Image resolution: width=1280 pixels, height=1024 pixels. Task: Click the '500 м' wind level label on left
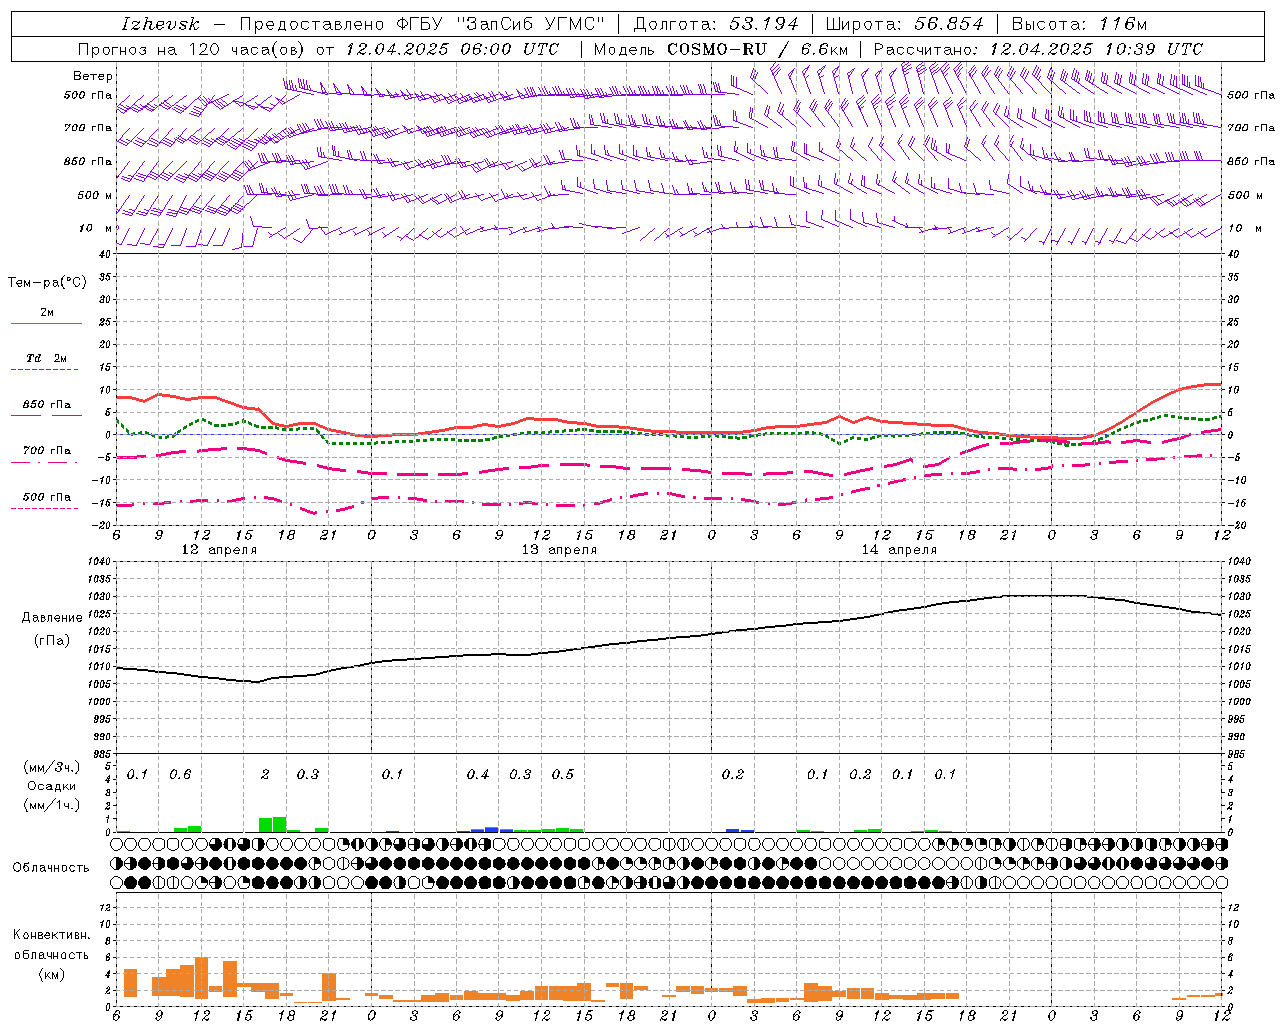pos(96,195)
